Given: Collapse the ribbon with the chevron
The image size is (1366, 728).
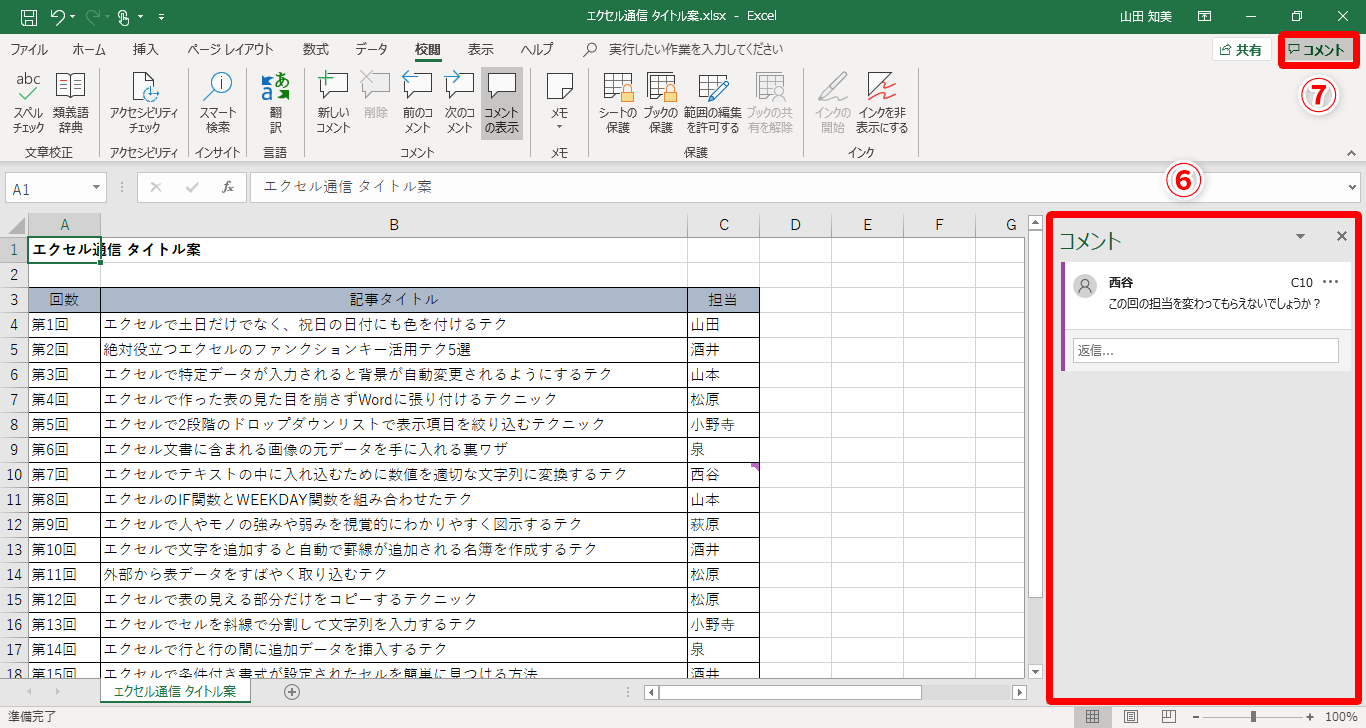Looking at the screenshot, I should [x=1351, y=154].
